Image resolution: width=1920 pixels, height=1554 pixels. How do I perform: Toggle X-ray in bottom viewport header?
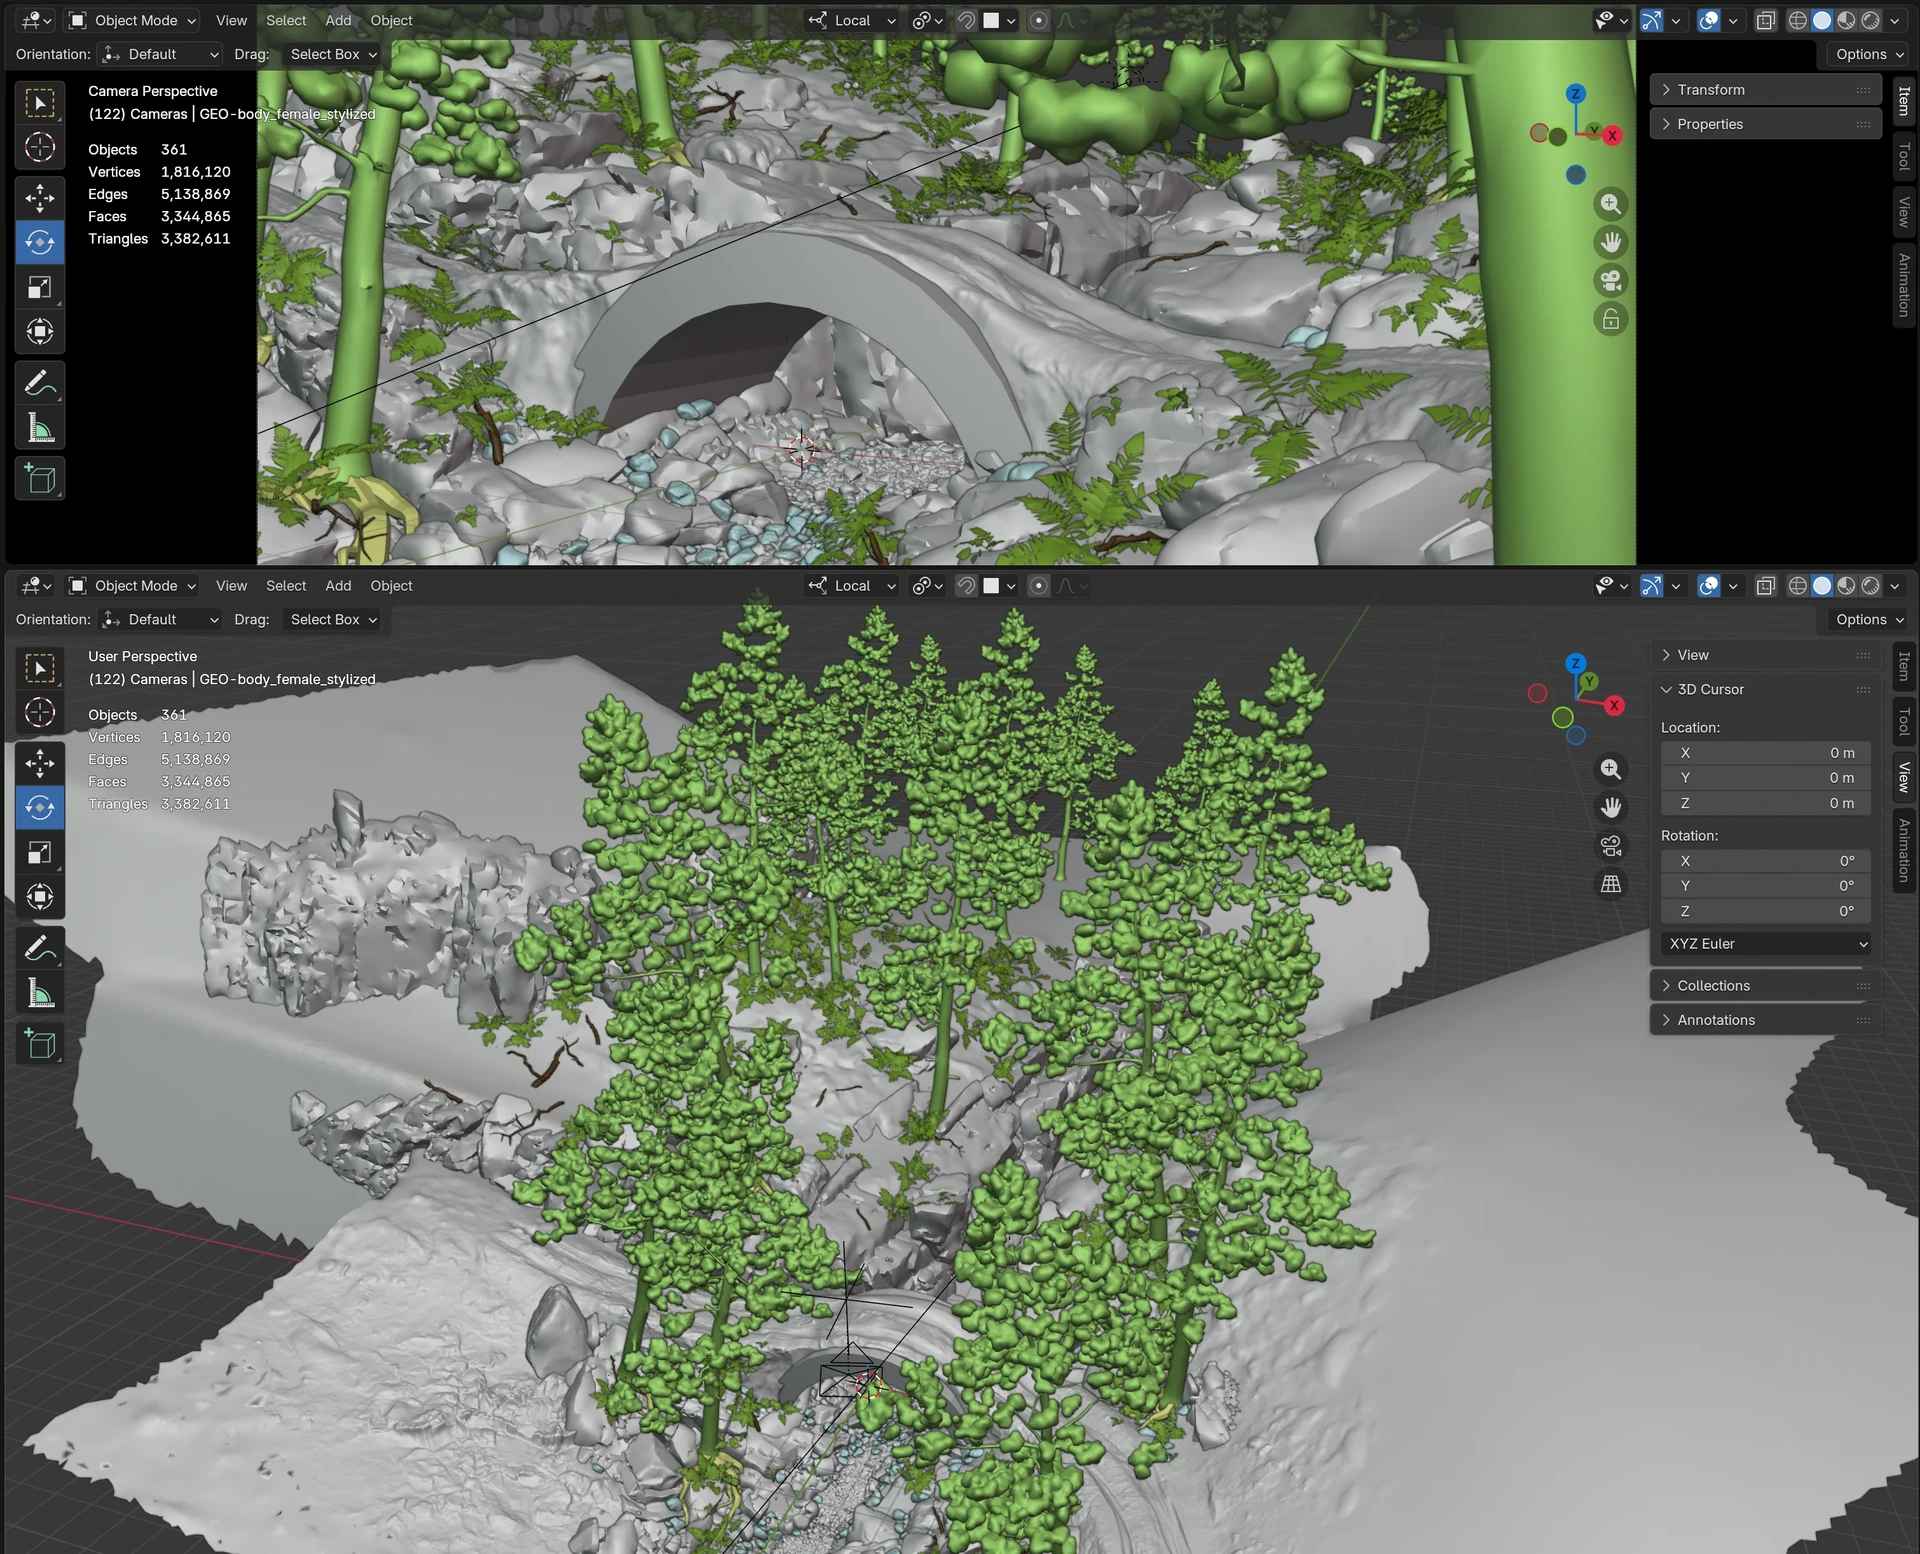pos(1766,586)
